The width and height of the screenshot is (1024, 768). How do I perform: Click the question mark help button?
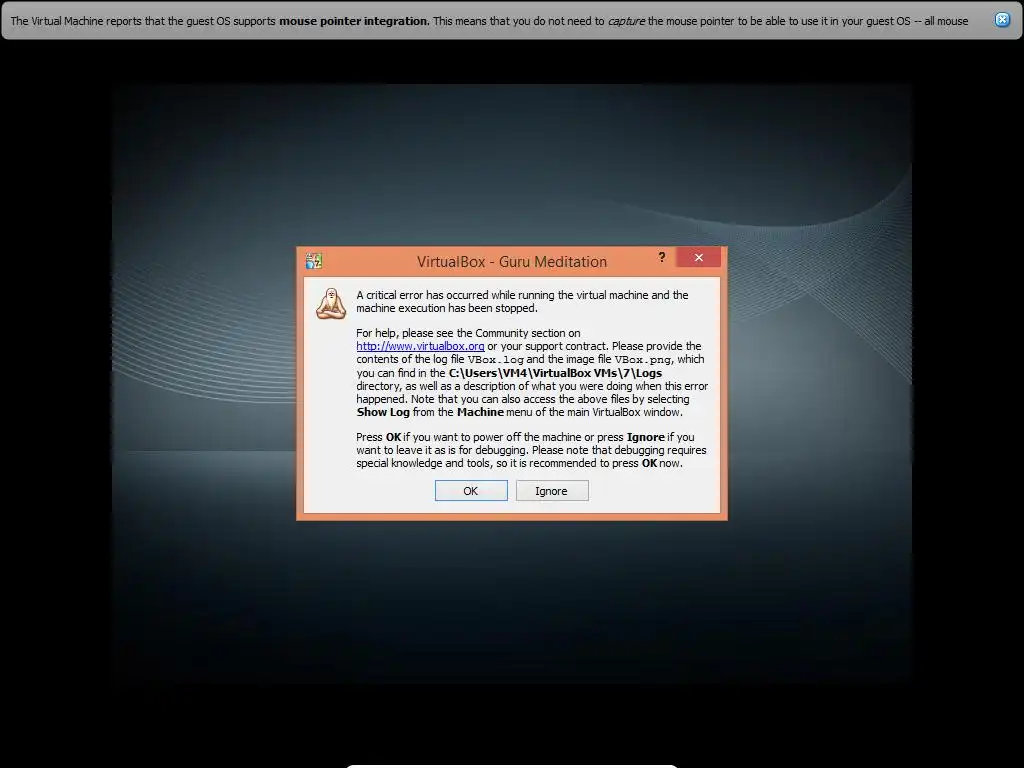click(x=662, y=257)
